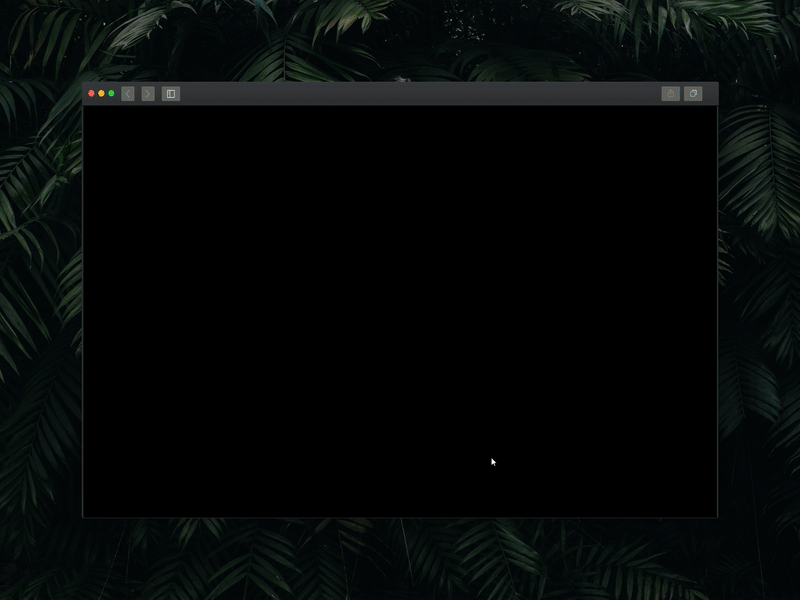The image size is (800, 600).
Task: Toggle the sidebar panel button
Action: click(171, 94)
